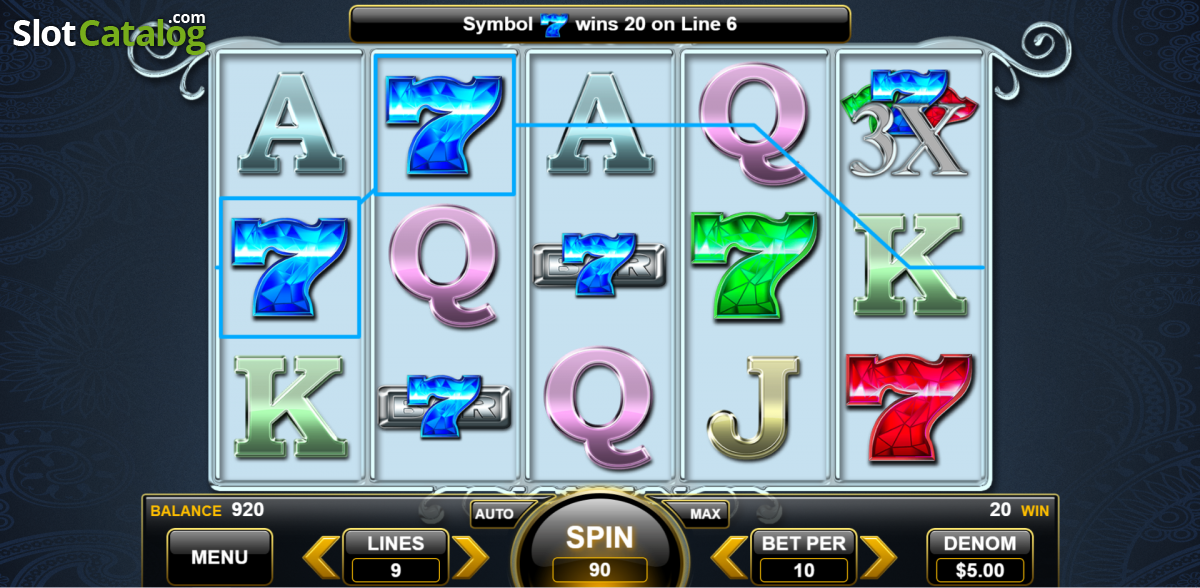
Task: Click the blue 7 BAR symbol on middle reel
Action: (598, 262)
